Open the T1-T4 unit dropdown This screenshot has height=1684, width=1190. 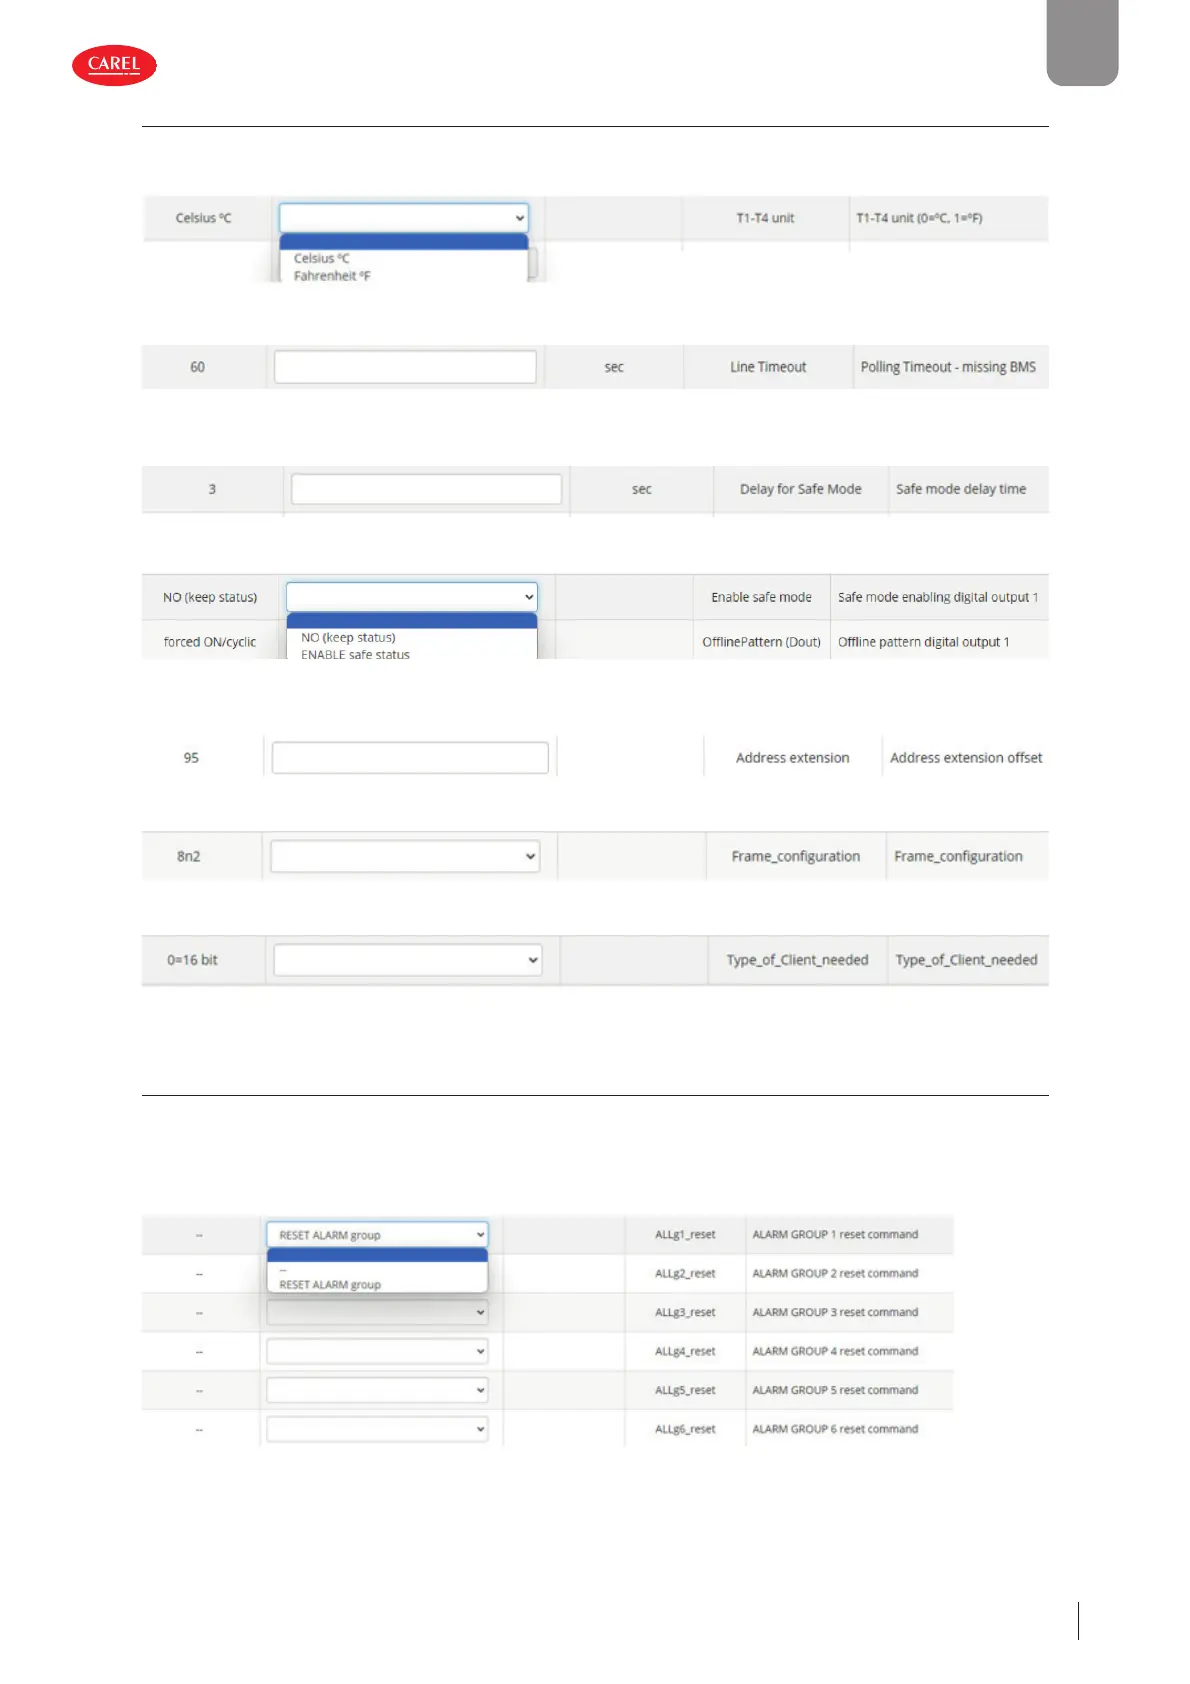[404, 218]
